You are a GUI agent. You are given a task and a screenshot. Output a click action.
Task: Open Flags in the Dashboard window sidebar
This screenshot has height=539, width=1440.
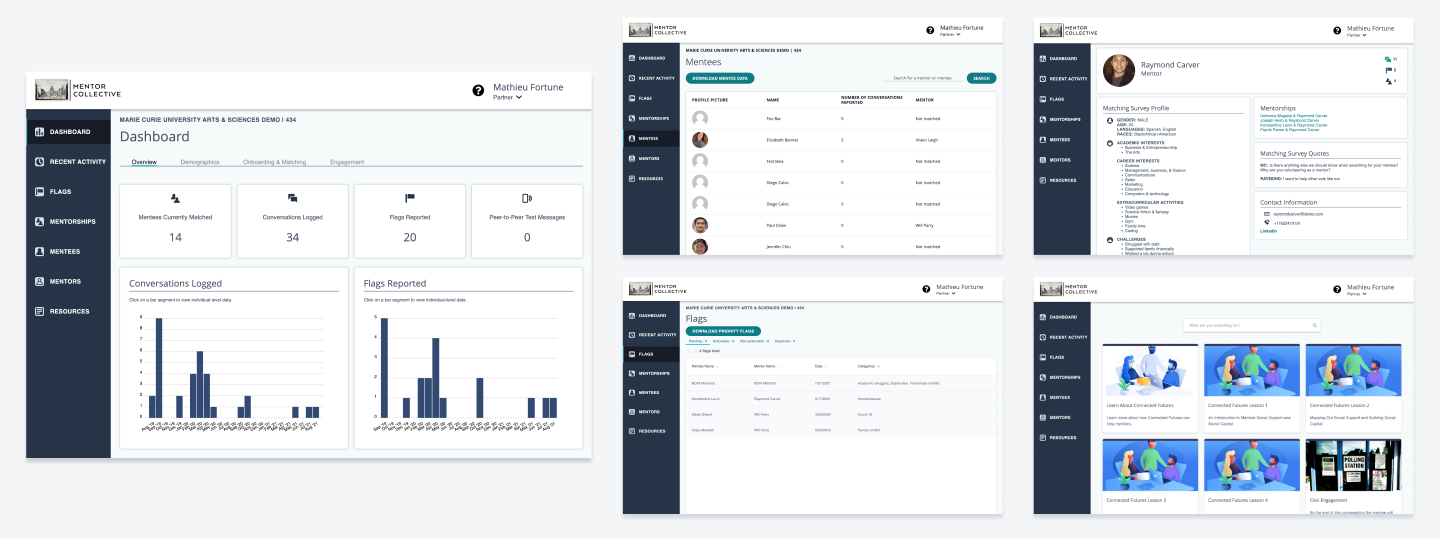[x=69, y=191]
